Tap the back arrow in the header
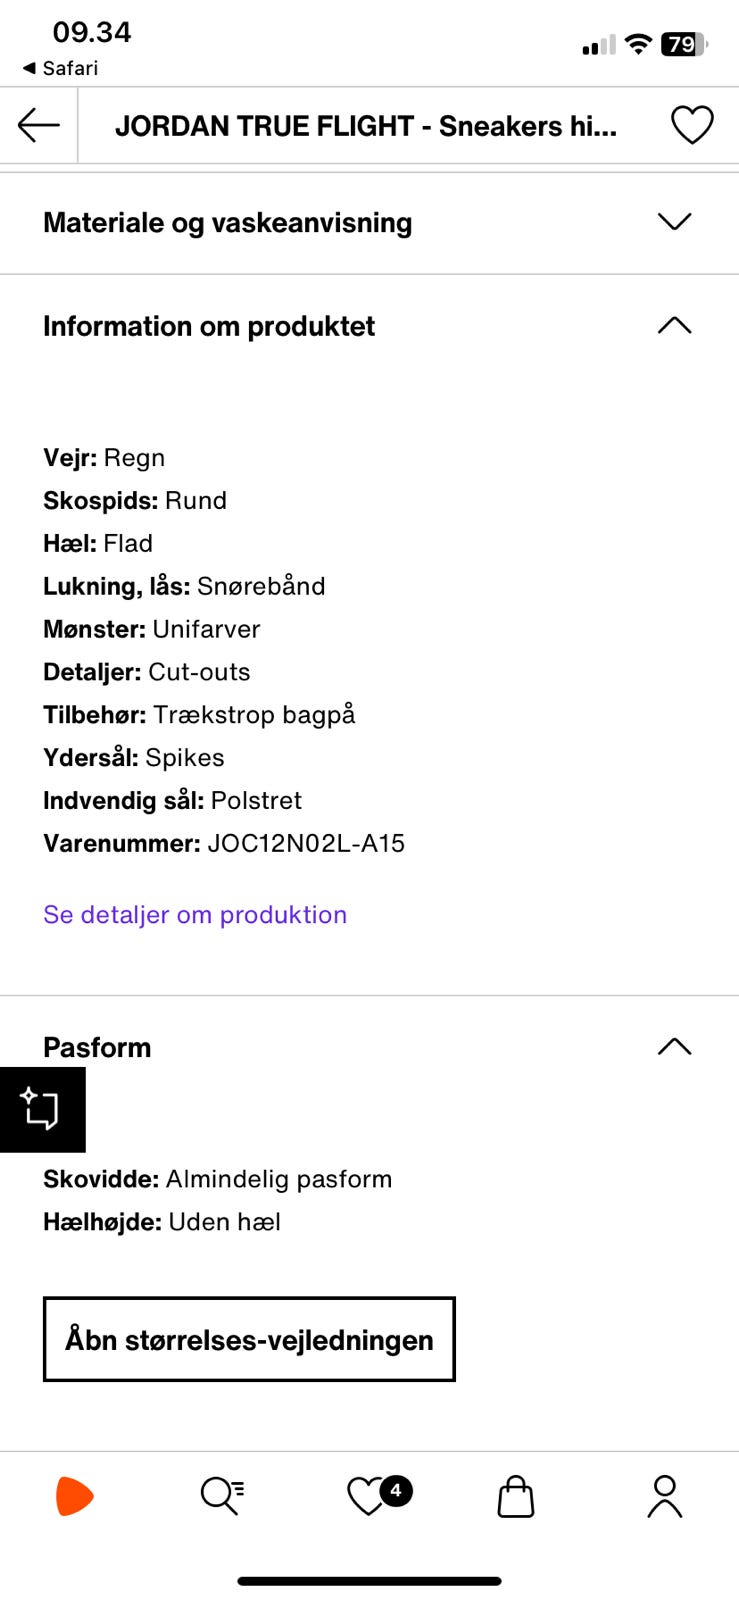Screen dimensions: 739x1600 pyautogui.click(x=39, y=125)
